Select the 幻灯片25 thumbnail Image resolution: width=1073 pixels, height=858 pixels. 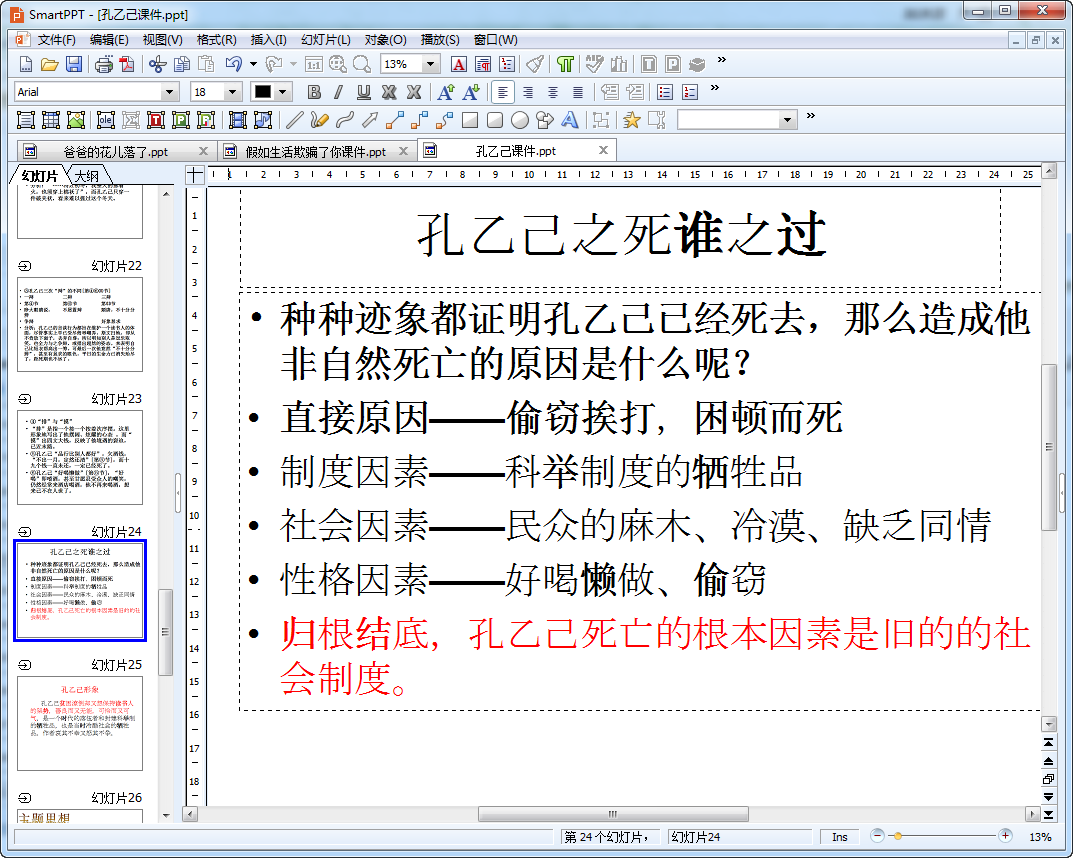click(x=80, y=723)
